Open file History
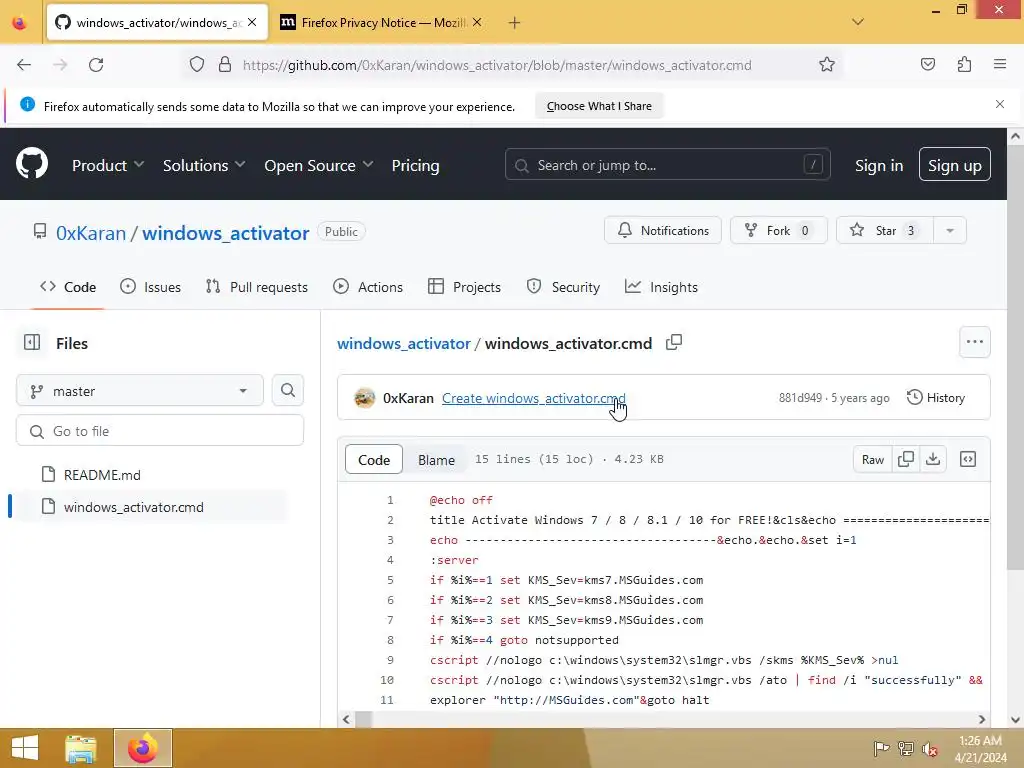 click(x=935, y=398)
